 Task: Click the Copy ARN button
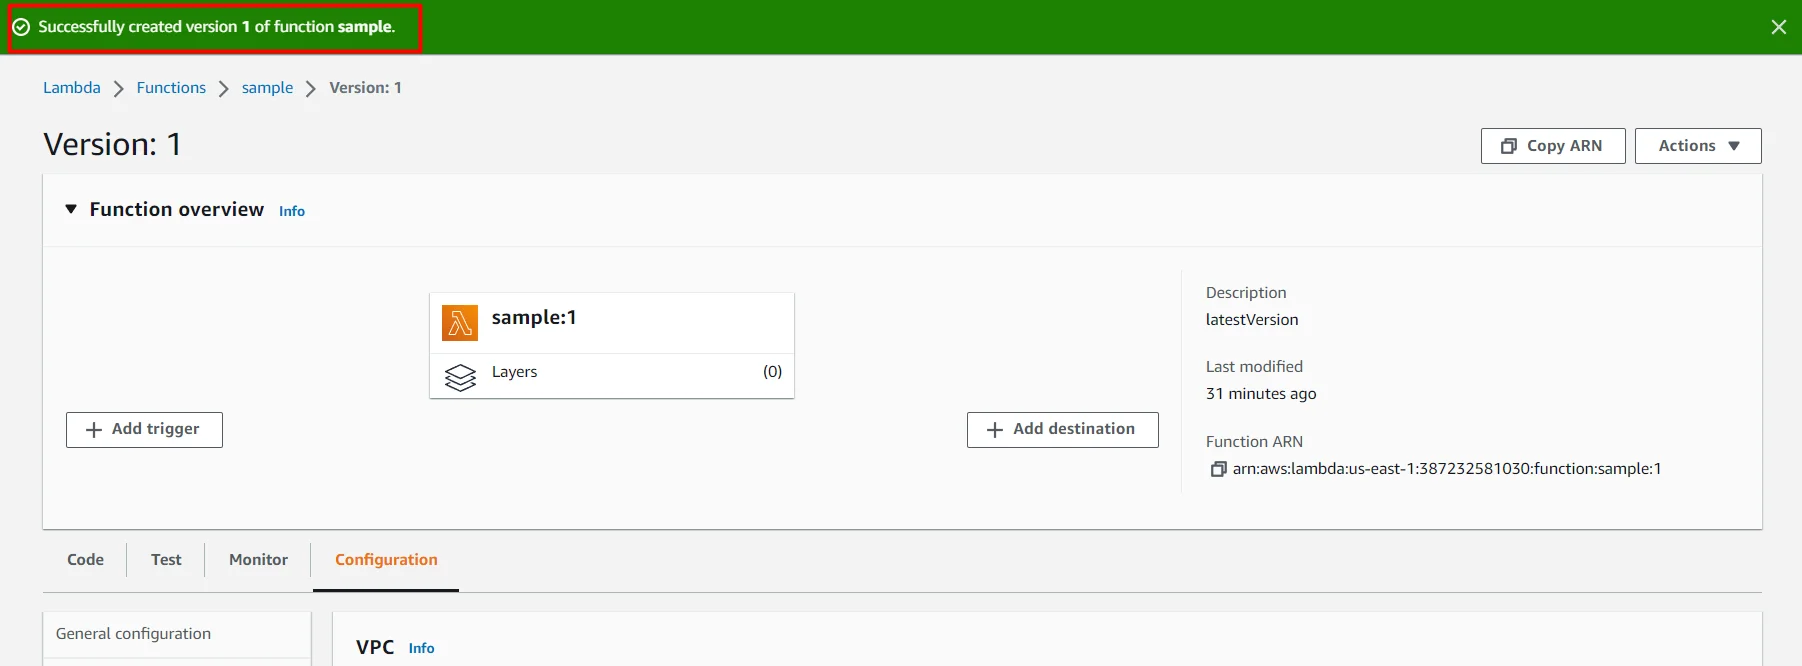[1553, 146]
